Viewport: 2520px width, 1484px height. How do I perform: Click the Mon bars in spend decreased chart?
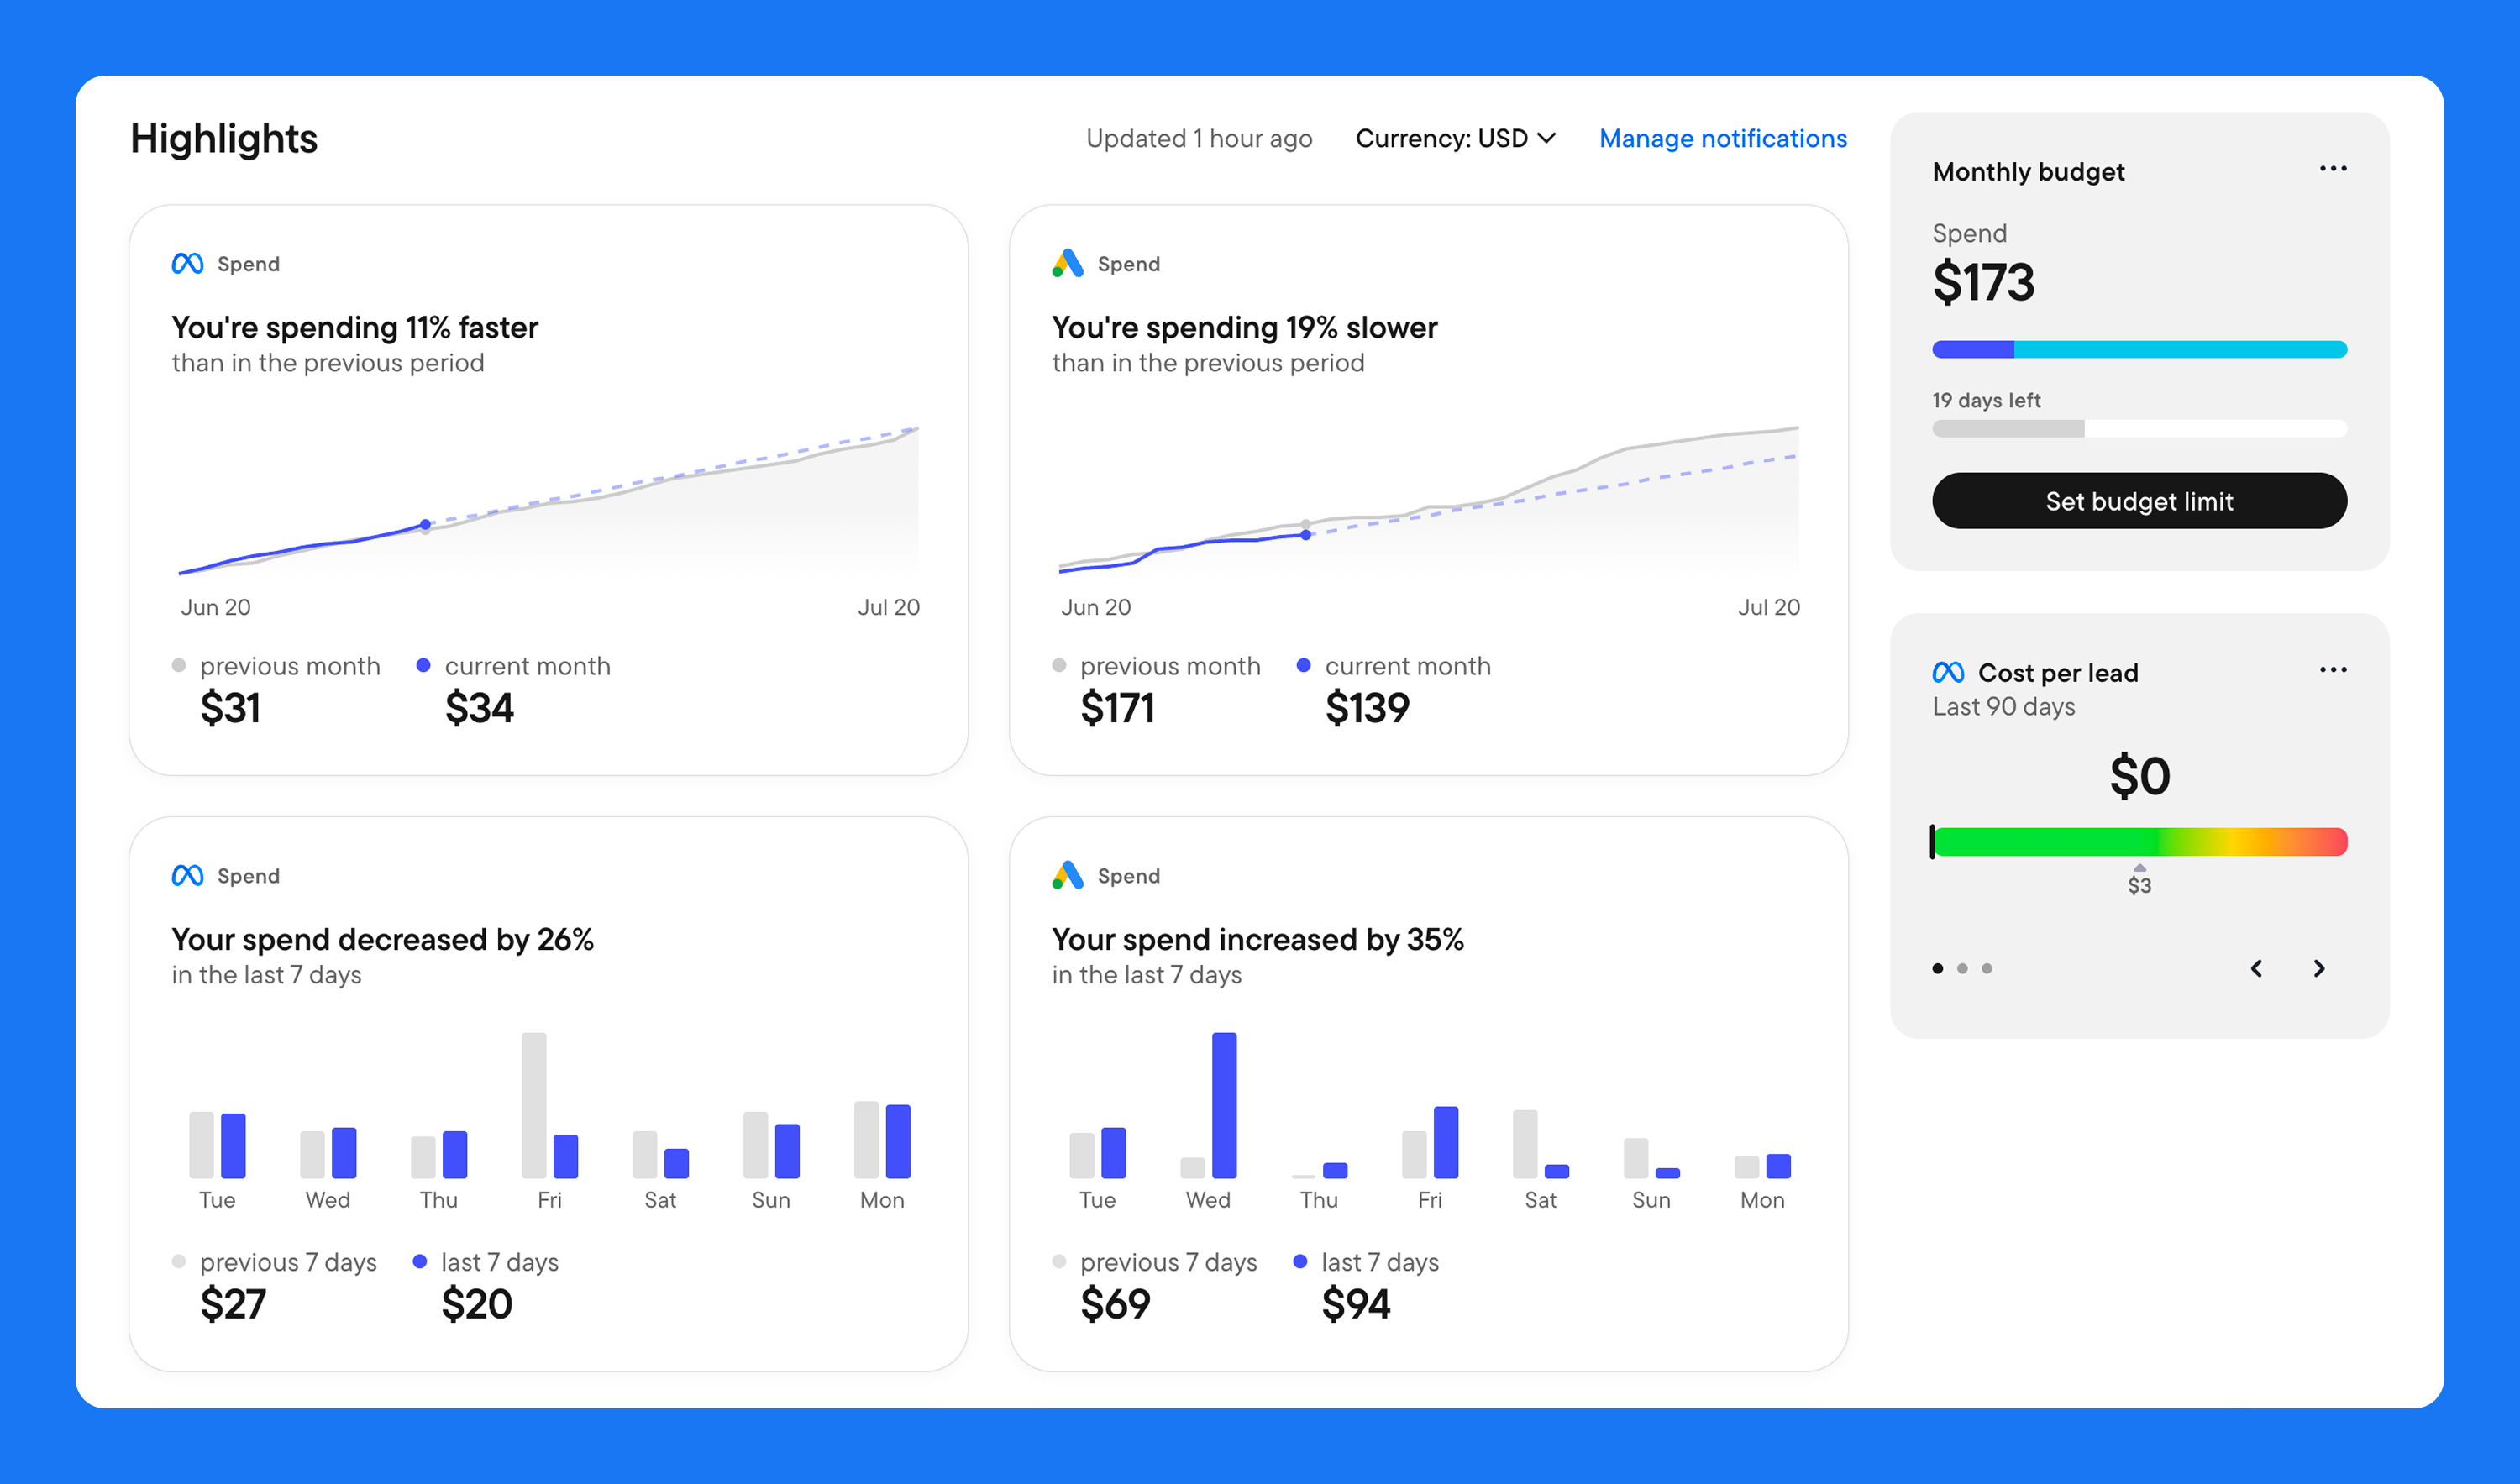click(882, 1140)
